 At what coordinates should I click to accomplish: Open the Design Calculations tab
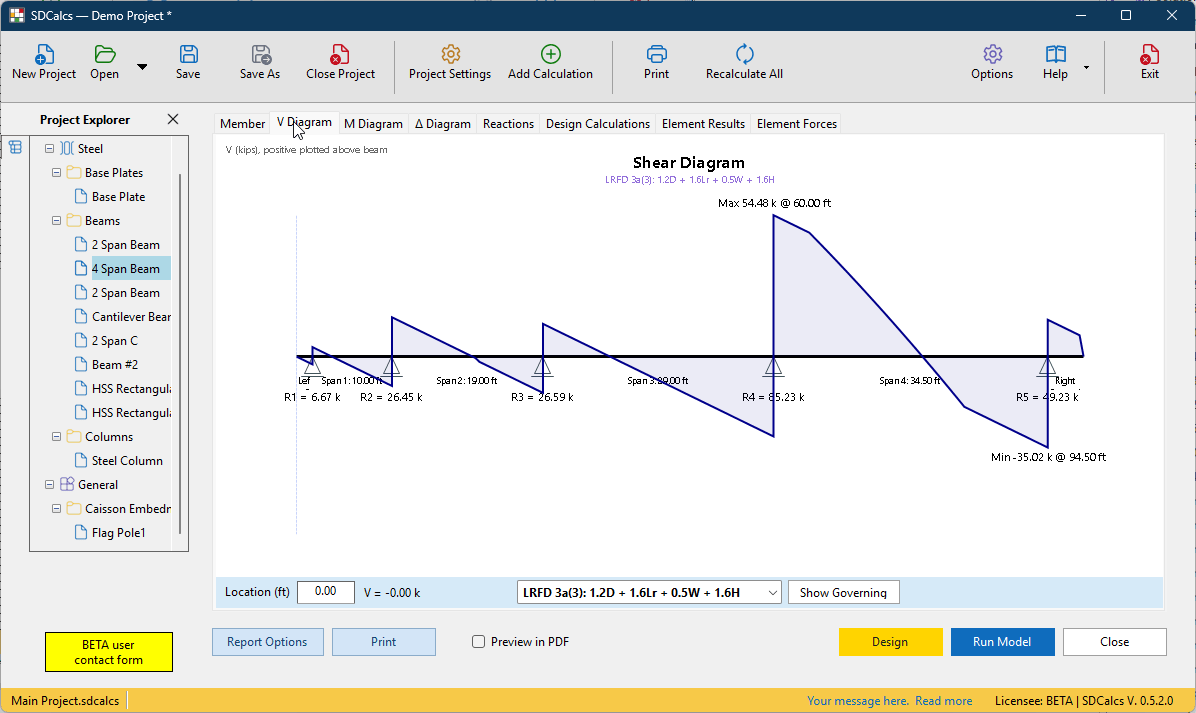(x=598, y=124)
